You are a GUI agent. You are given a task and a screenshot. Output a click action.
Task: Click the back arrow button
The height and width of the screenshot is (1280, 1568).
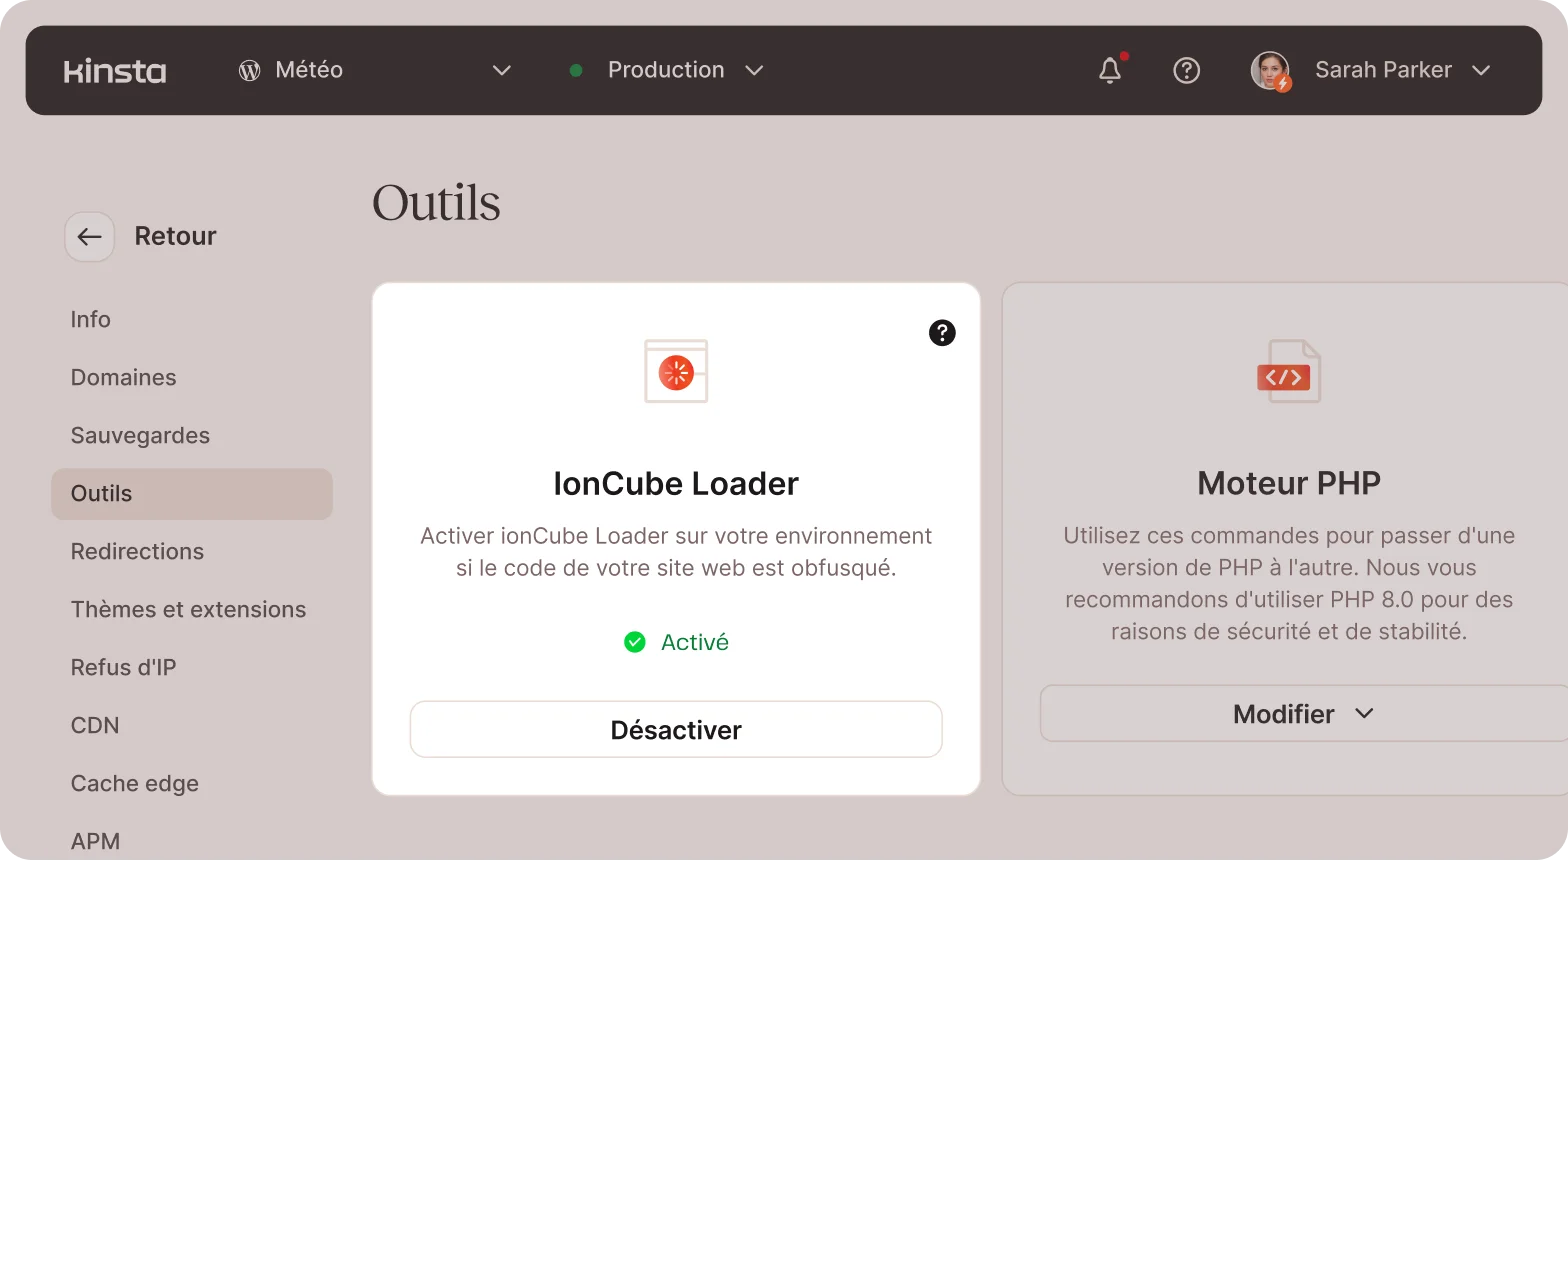click(x=90, y=237)
